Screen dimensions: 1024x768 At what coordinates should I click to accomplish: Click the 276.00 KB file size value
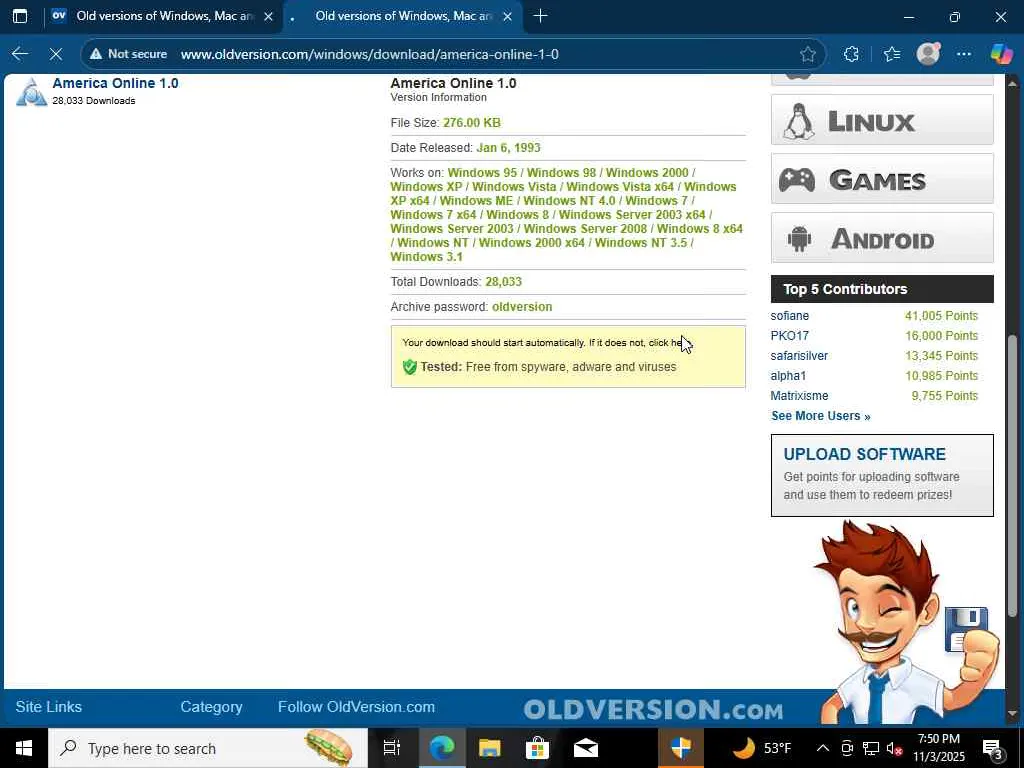472,123
